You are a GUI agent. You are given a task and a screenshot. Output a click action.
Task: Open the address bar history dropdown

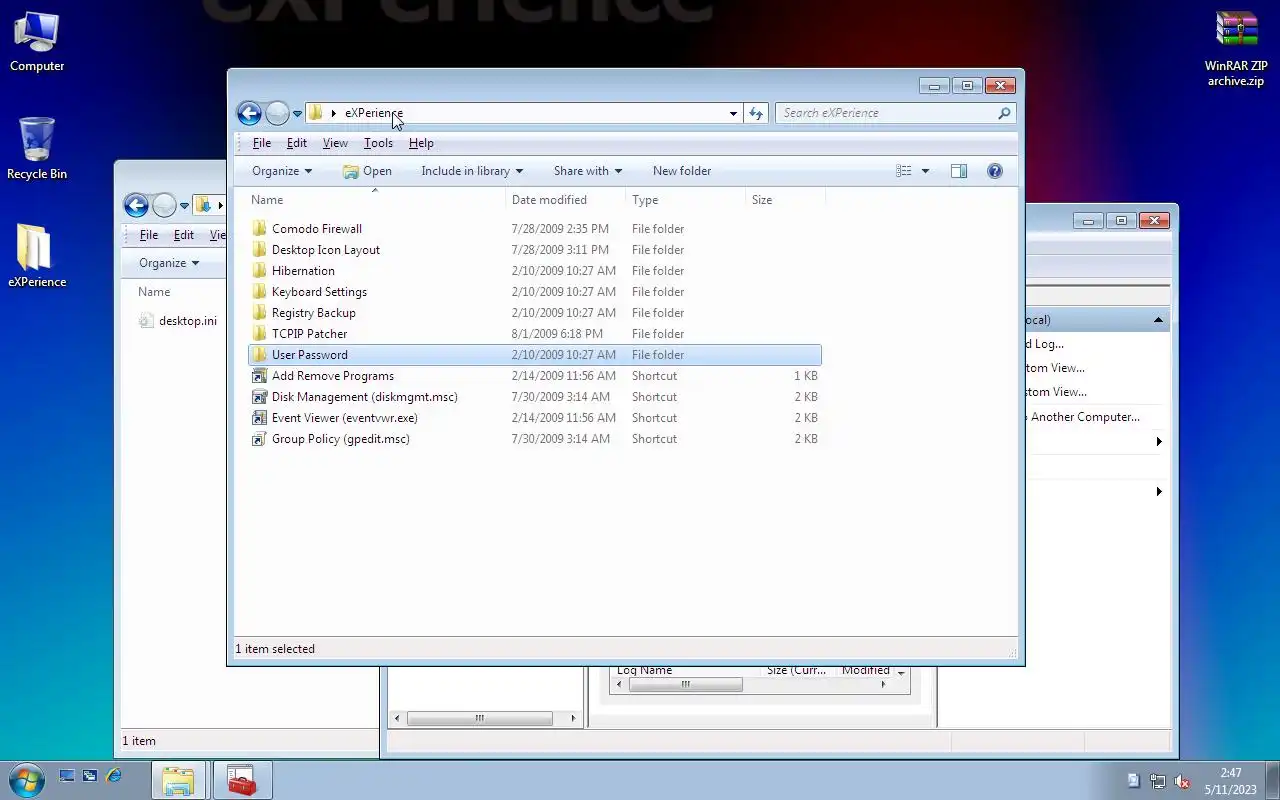point(733,113)
